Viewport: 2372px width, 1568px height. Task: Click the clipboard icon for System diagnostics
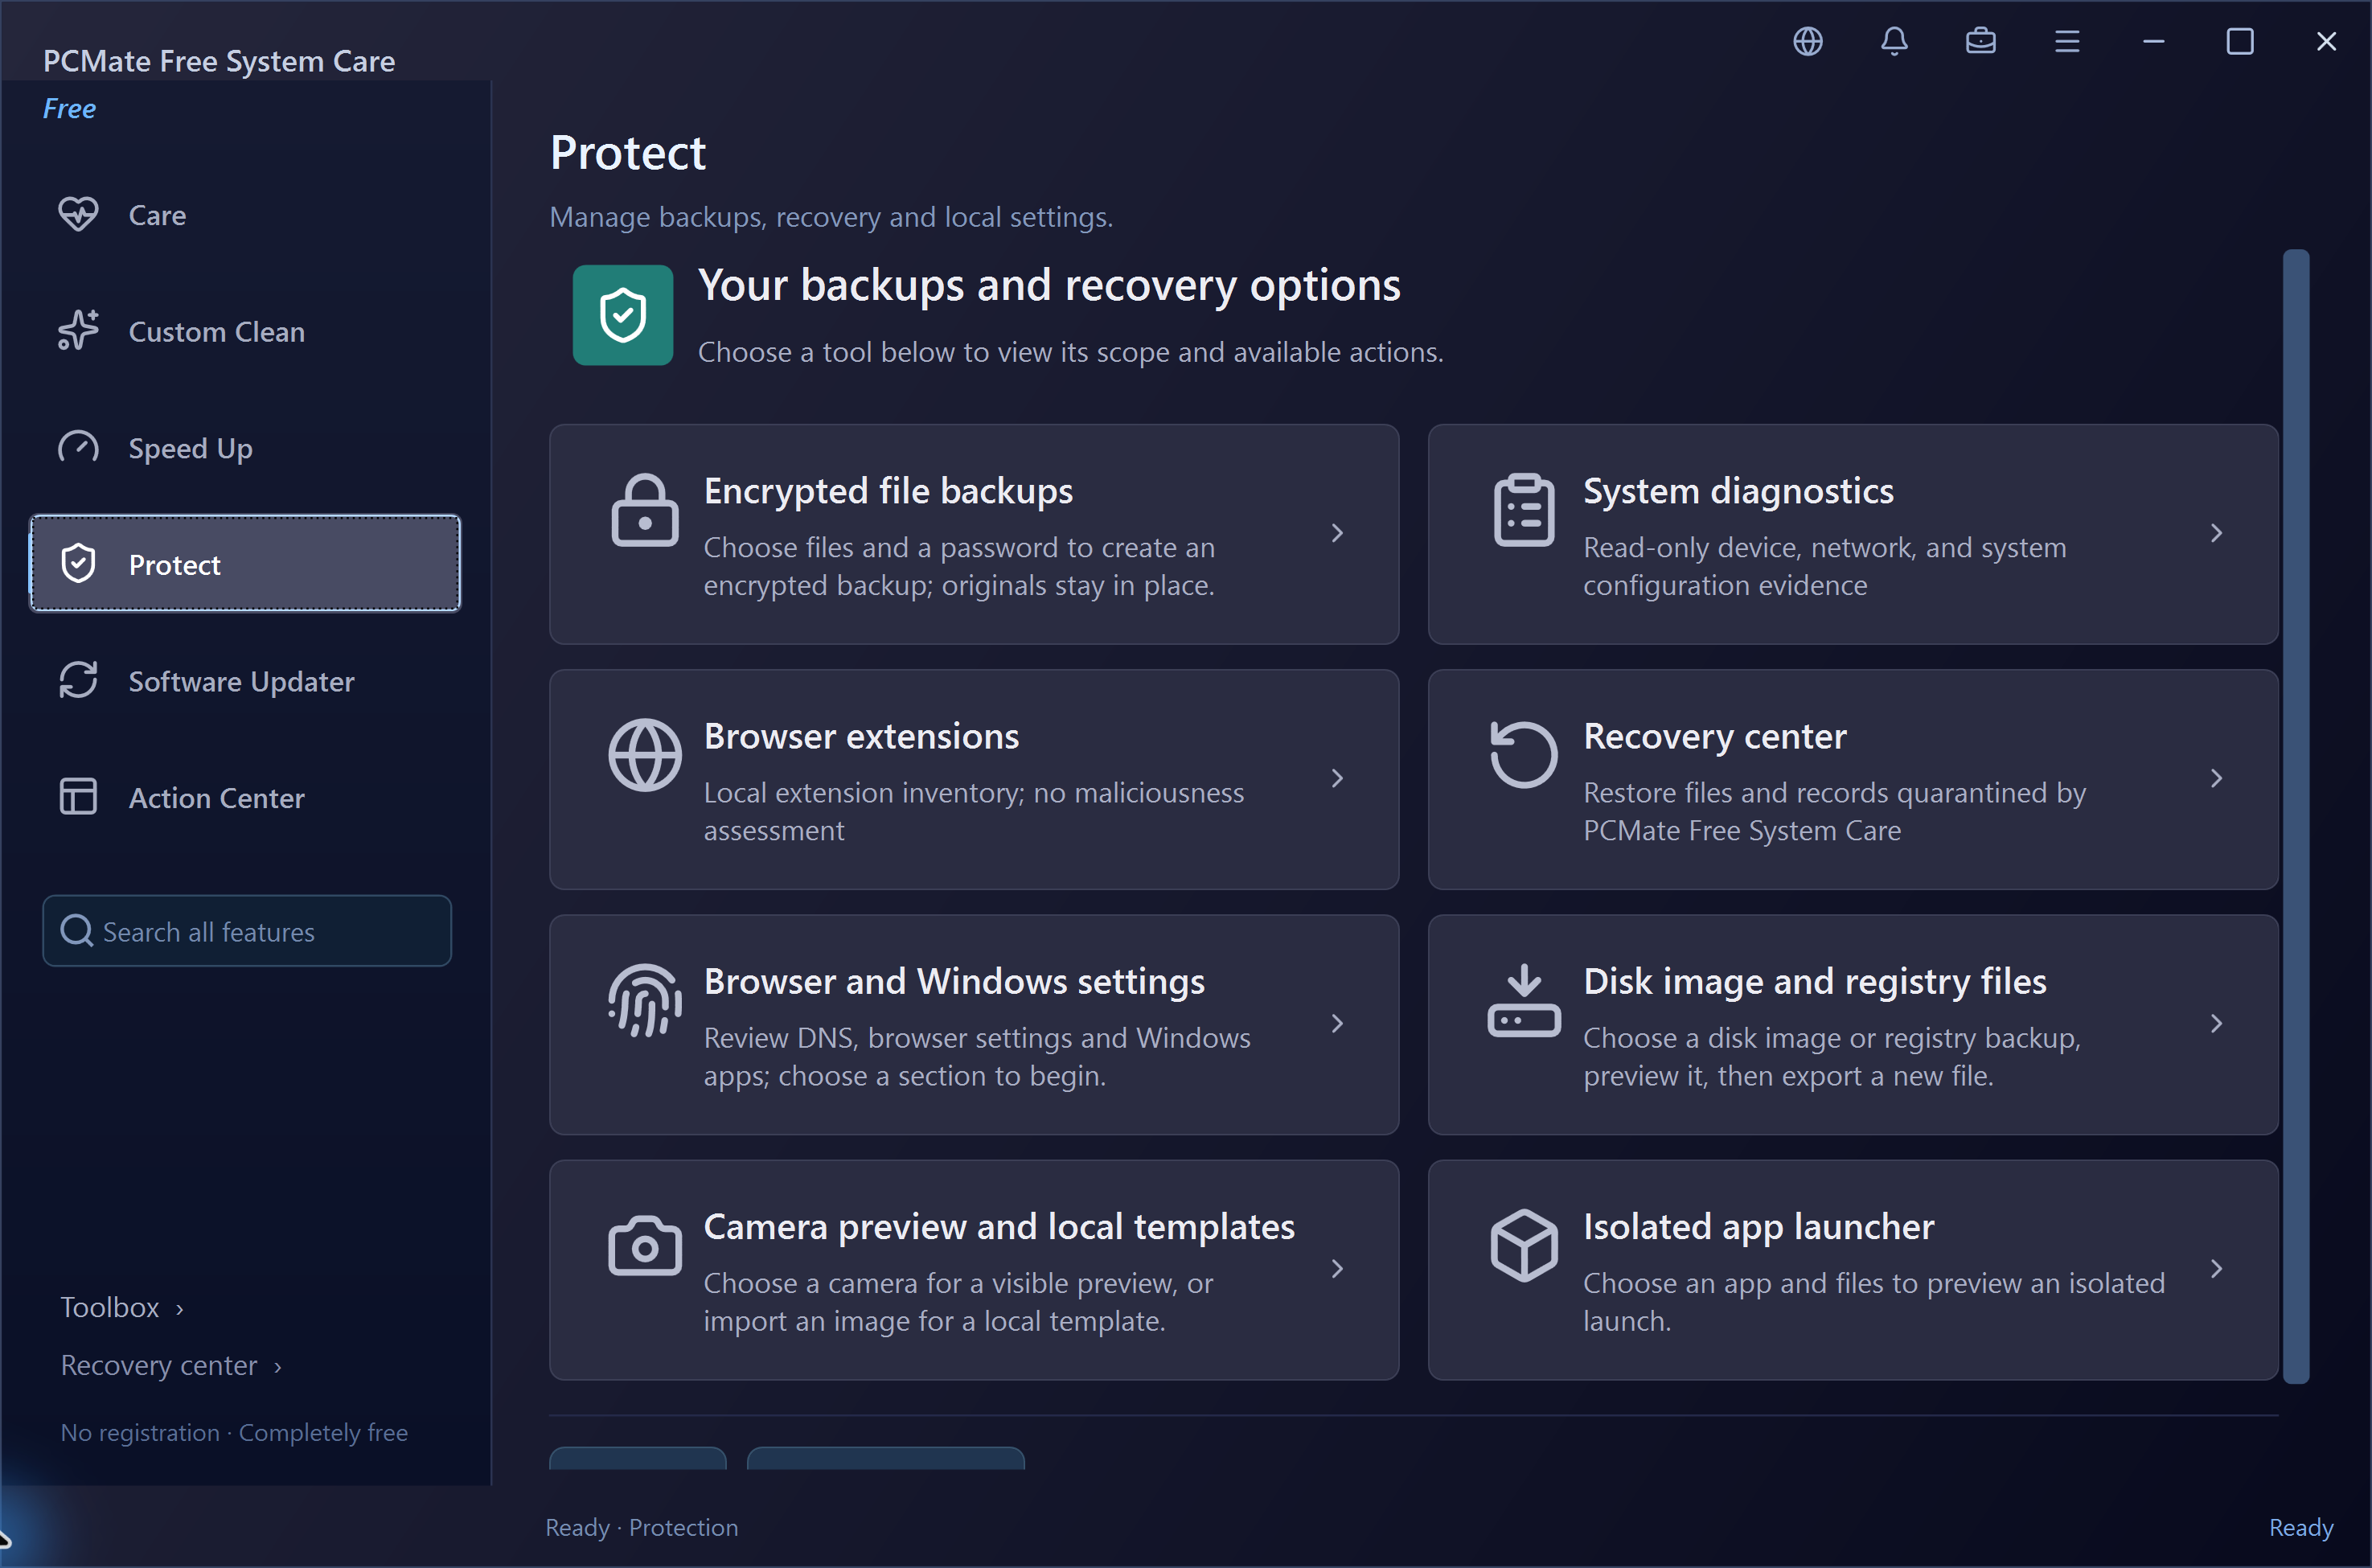coord(1524,510)
